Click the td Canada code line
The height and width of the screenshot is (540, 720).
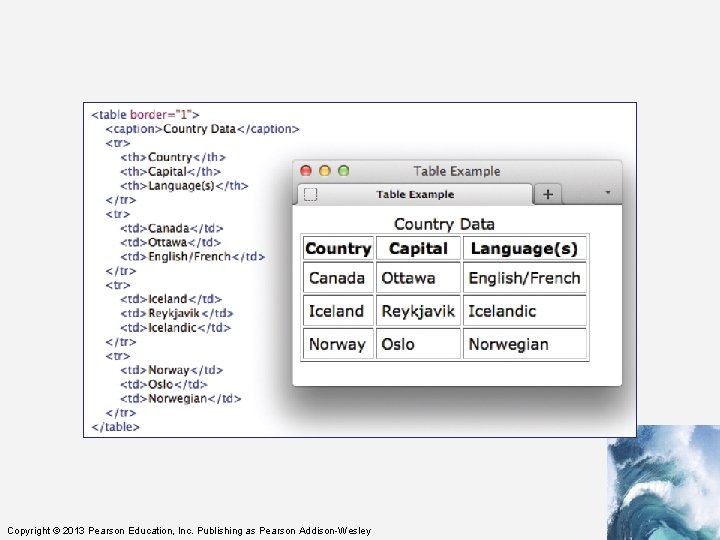[x=172, y=228]
